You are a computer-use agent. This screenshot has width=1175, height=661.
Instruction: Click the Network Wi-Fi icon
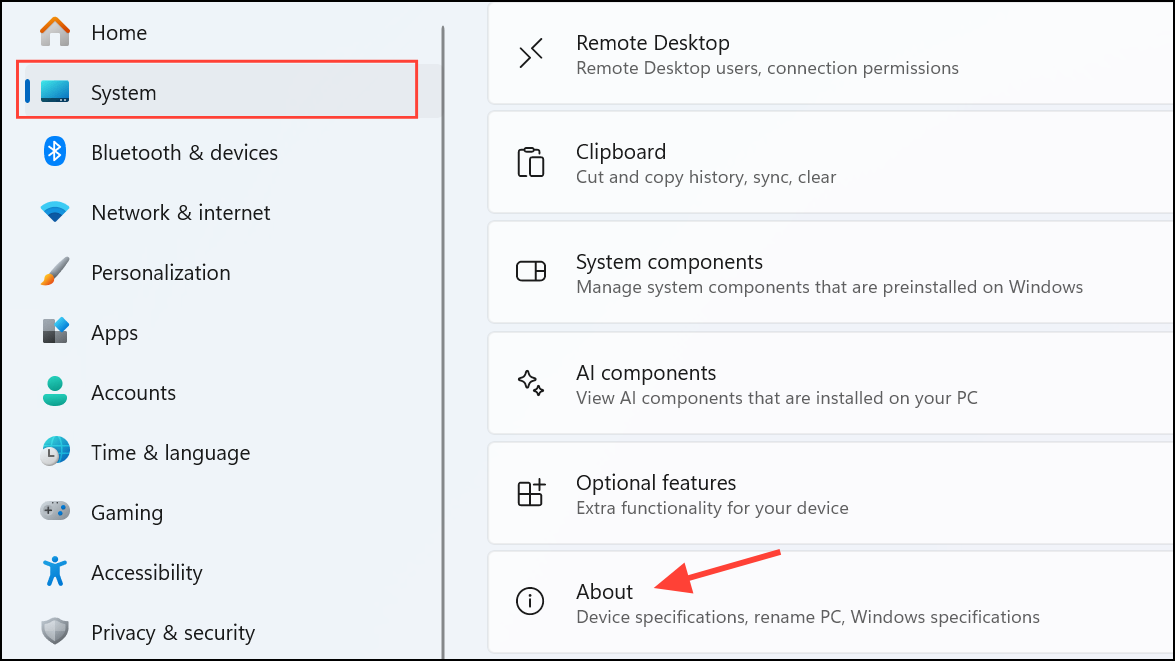[x=55, y=212]
